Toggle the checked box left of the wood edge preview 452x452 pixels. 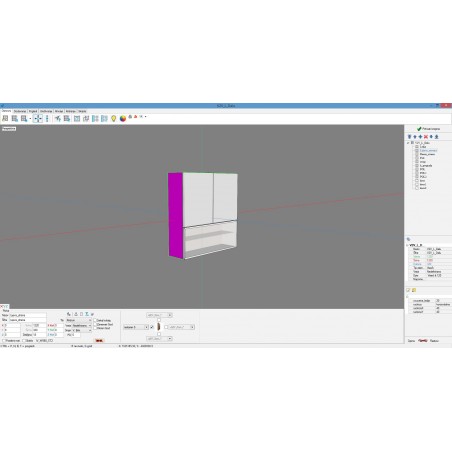click(152, 327)
